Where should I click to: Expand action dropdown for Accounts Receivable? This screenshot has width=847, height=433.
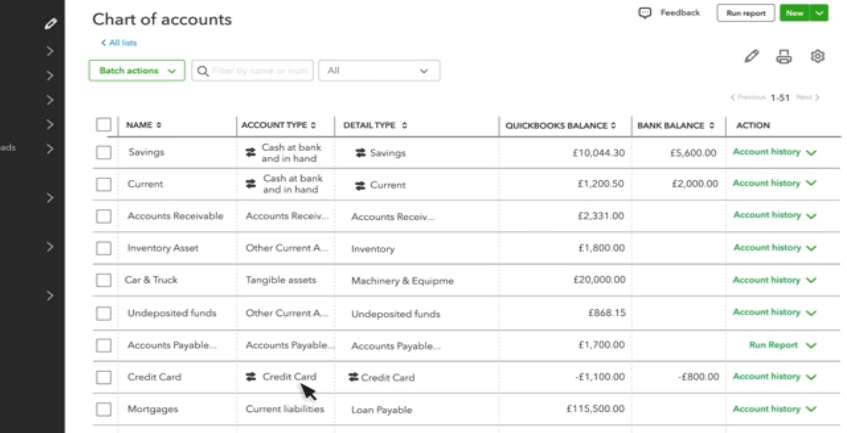pyautogui.click(x=811, y=216)
